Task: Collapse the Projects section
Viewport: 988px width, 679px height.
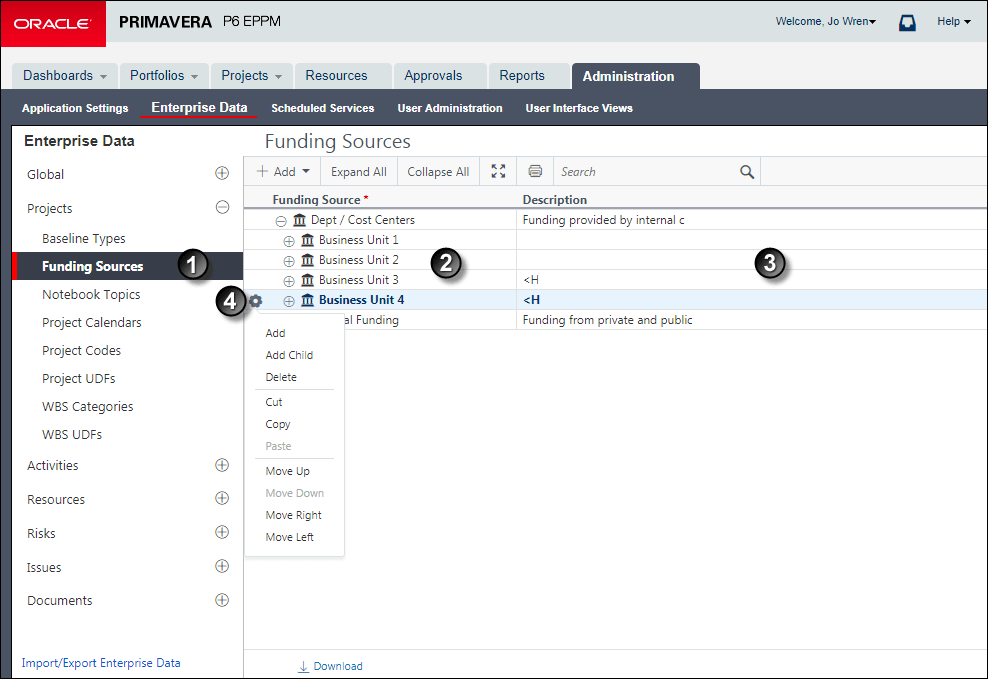Action: (x=222, y=207)
